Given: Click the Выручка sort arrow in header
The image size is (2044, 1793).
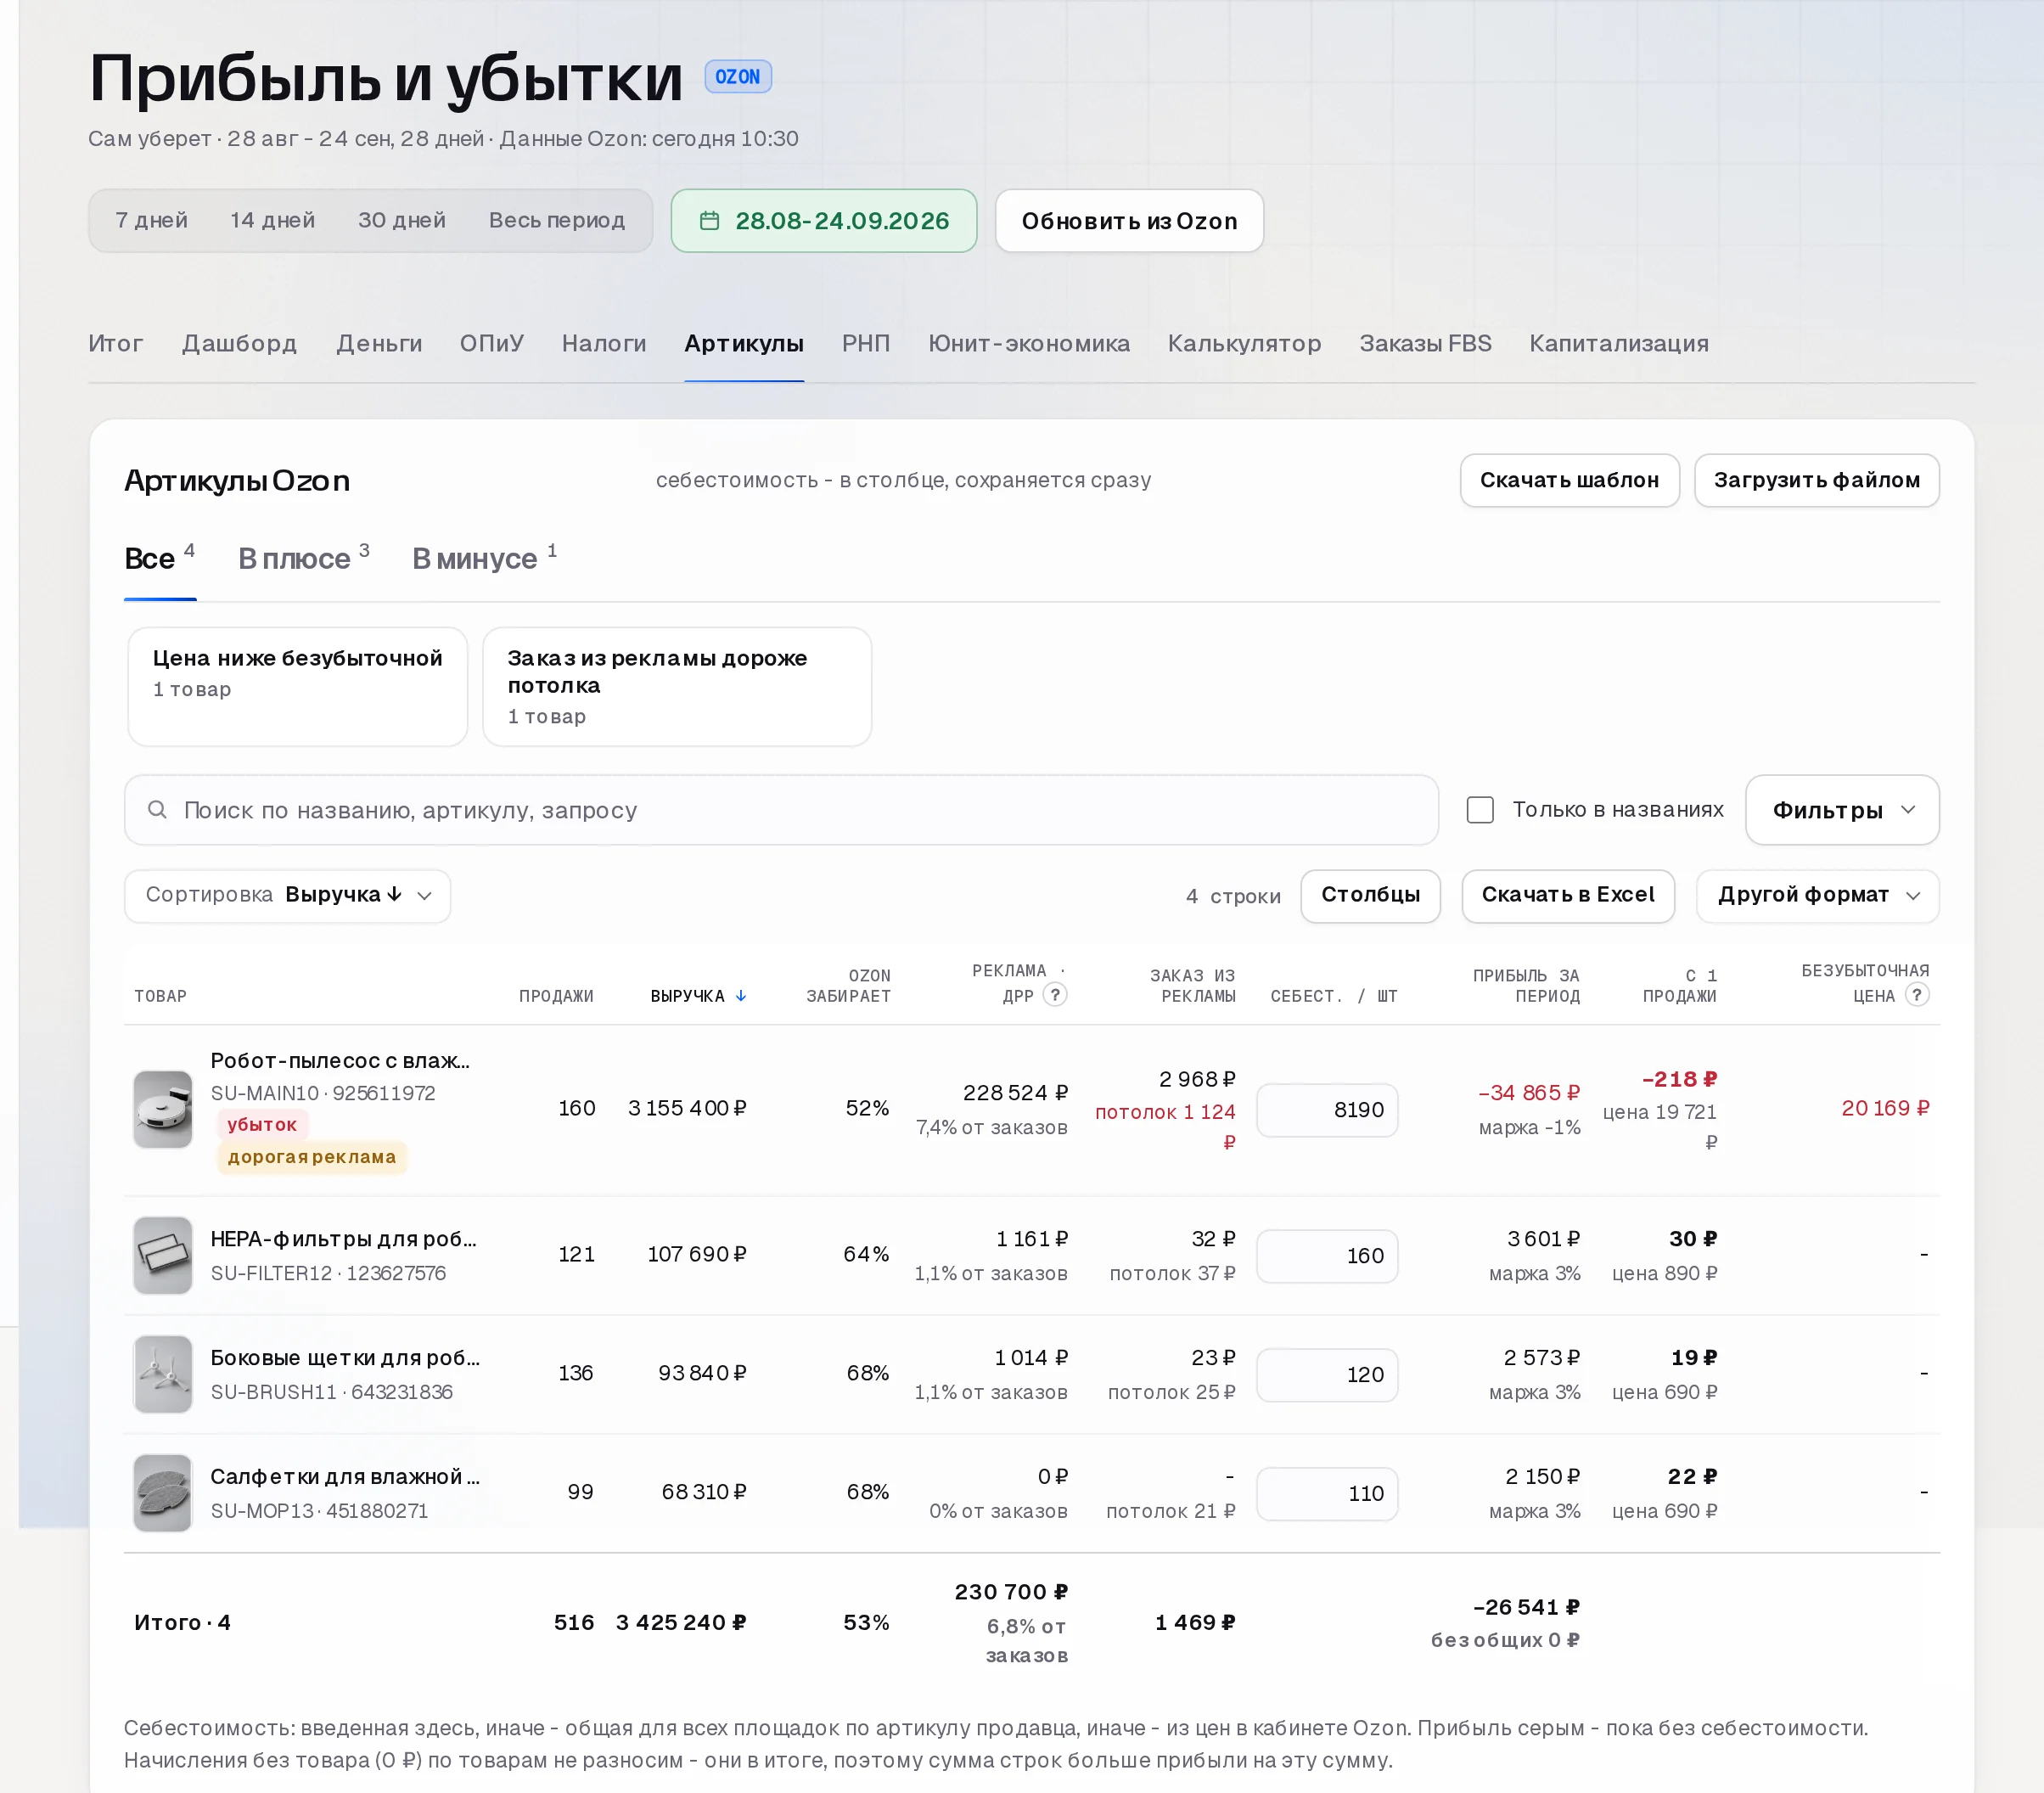Looking at the screenshot, I should point(741,996).
